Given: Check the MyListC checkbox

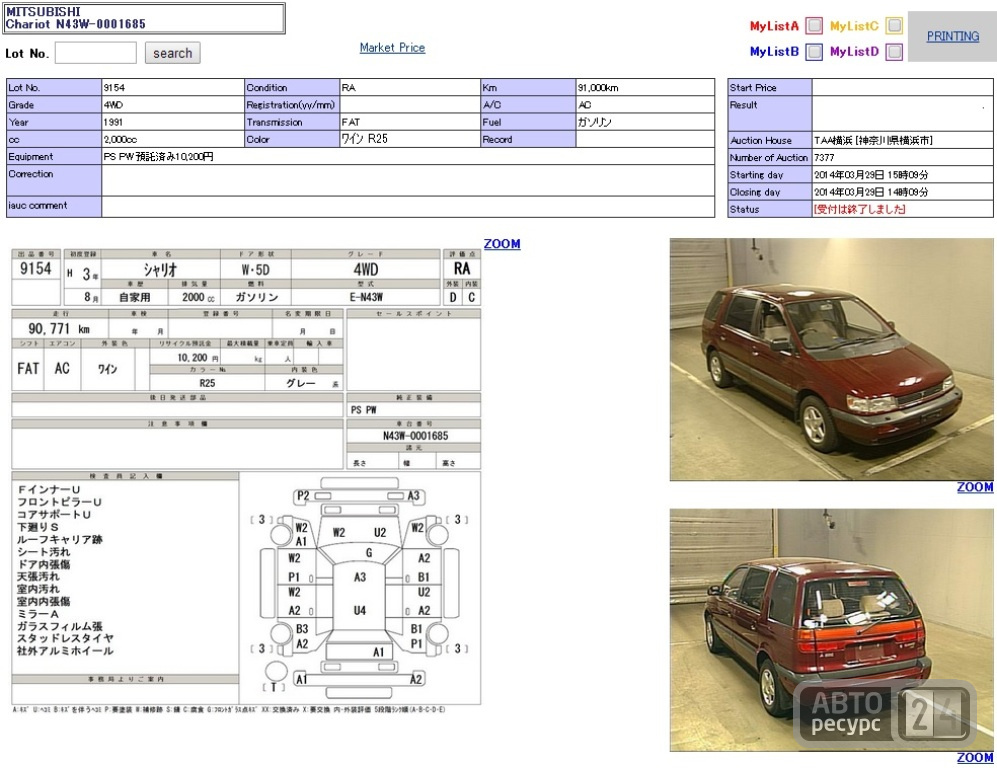Looking at the screenshot, I should (x=893, y=26).
